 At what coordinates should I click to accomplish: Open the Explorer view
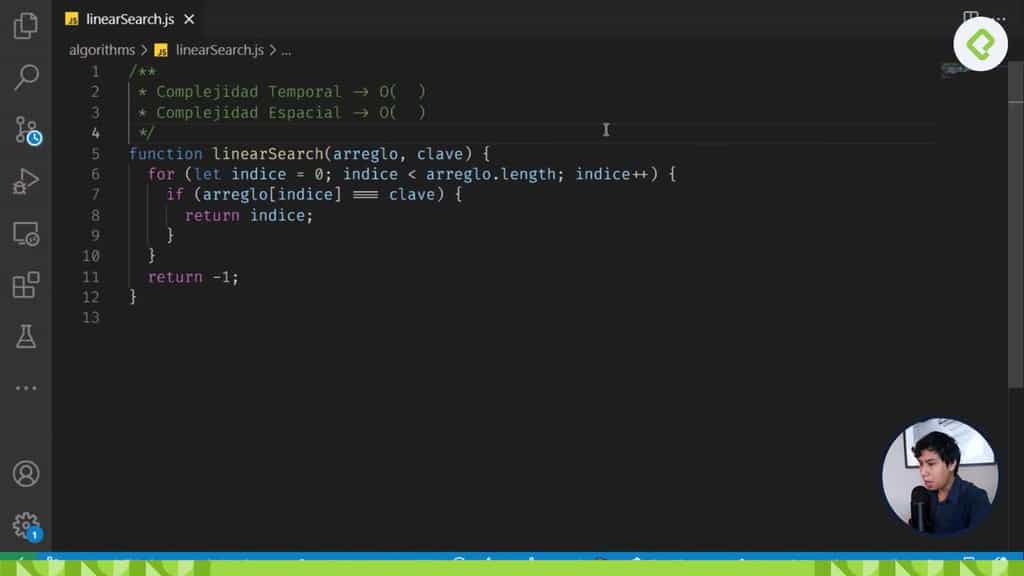(x=25, y=25)
